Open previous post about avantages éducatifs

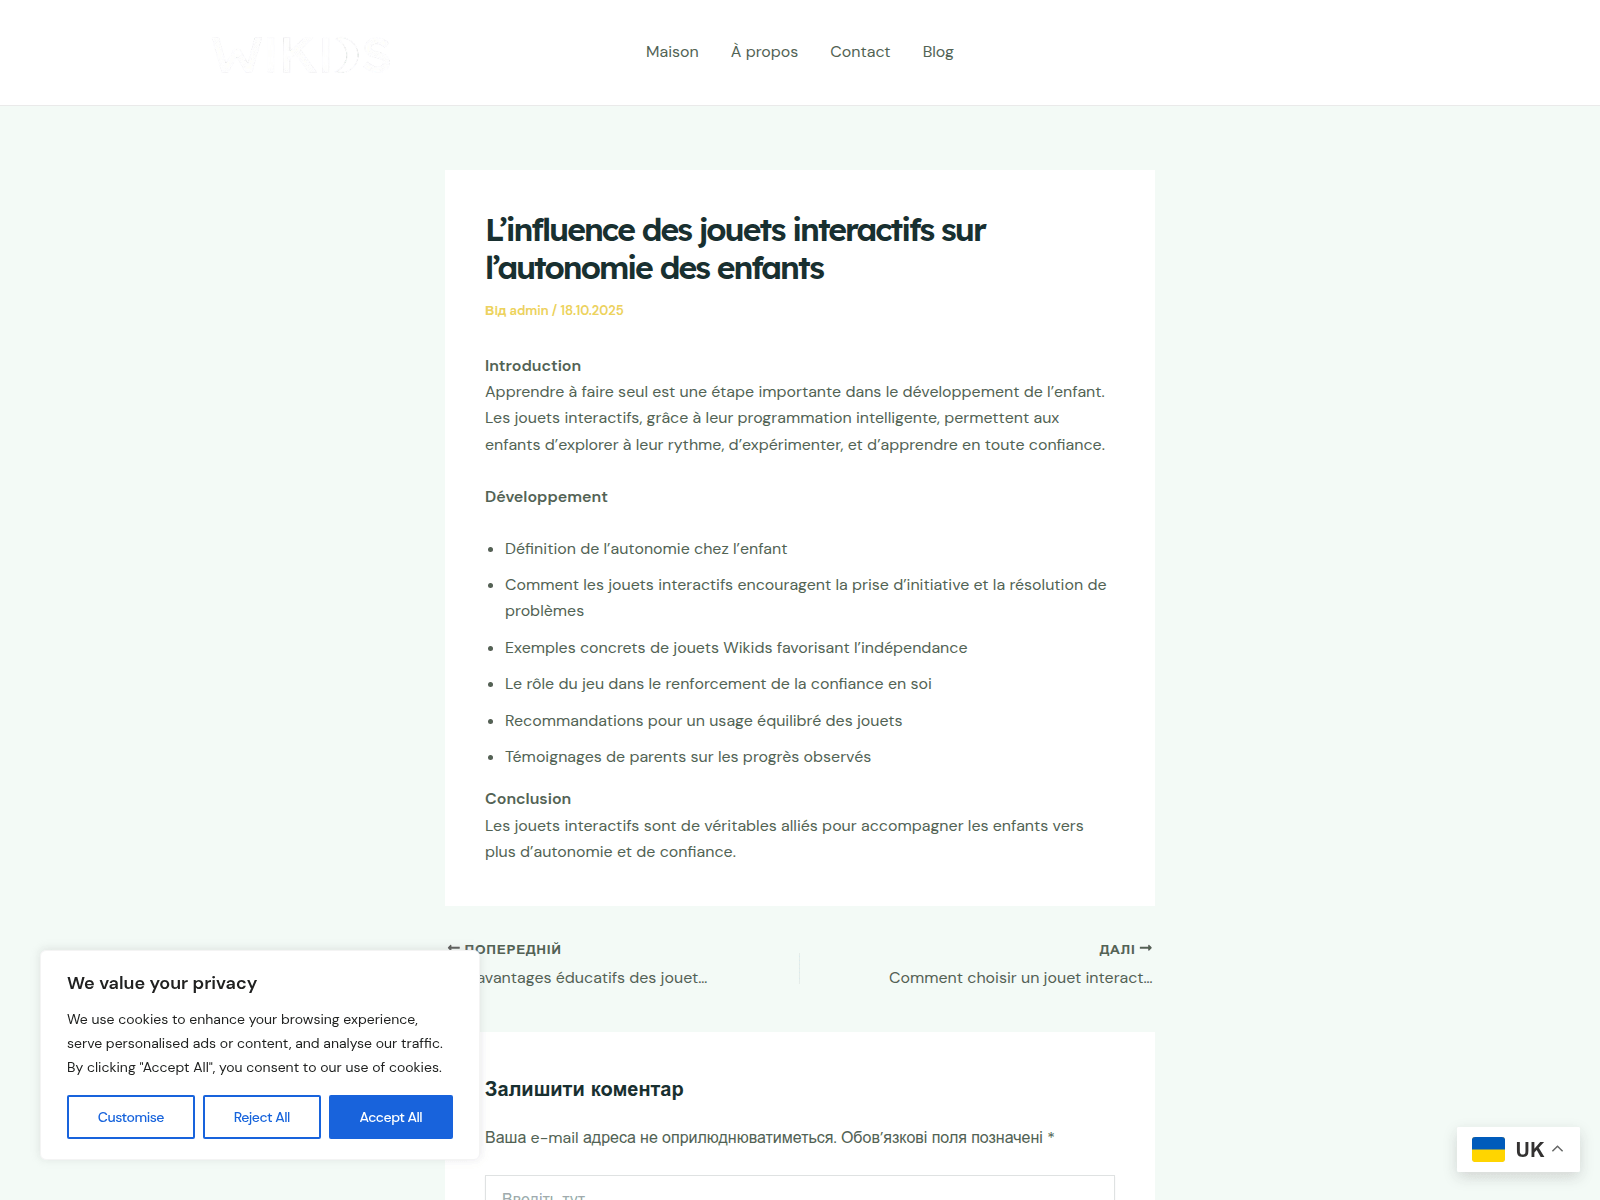pyautogui.click(x=593, y=978)
